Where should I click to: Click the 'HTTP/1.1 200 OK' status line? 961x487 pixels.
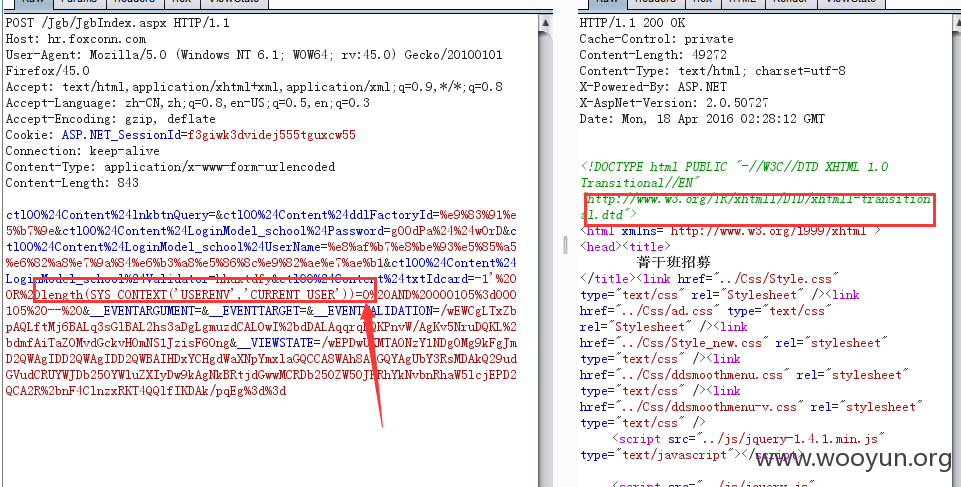click(632, 23)
